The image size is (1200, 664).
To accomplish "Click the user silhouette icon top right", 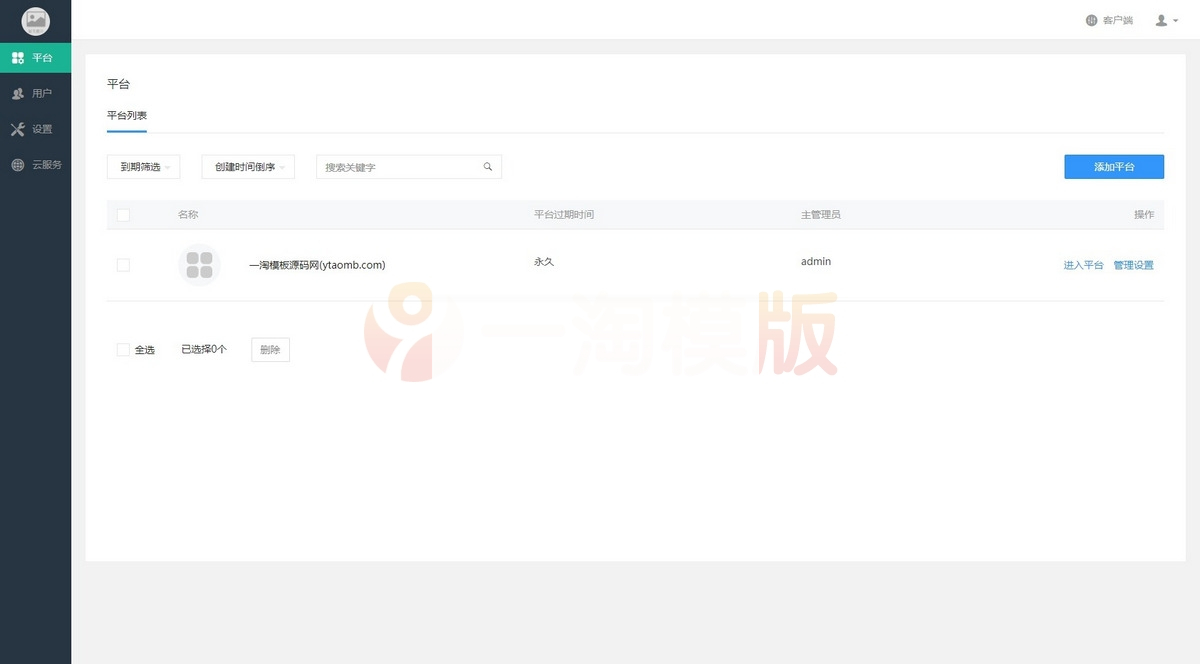I will [1160, 19].
